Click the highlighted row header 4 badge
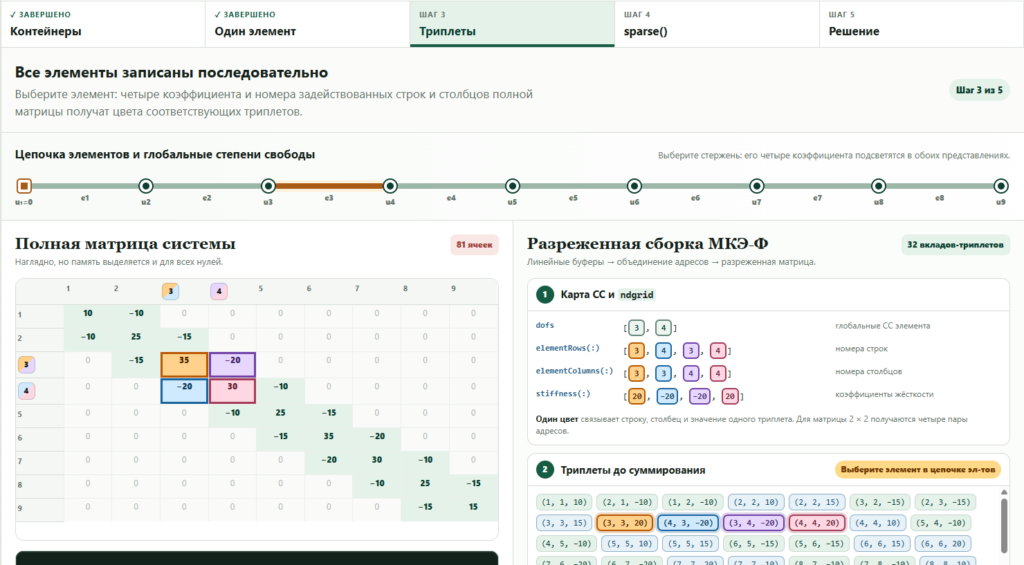The width and height of the screenshot is (1024, 565). coord(26,391)
